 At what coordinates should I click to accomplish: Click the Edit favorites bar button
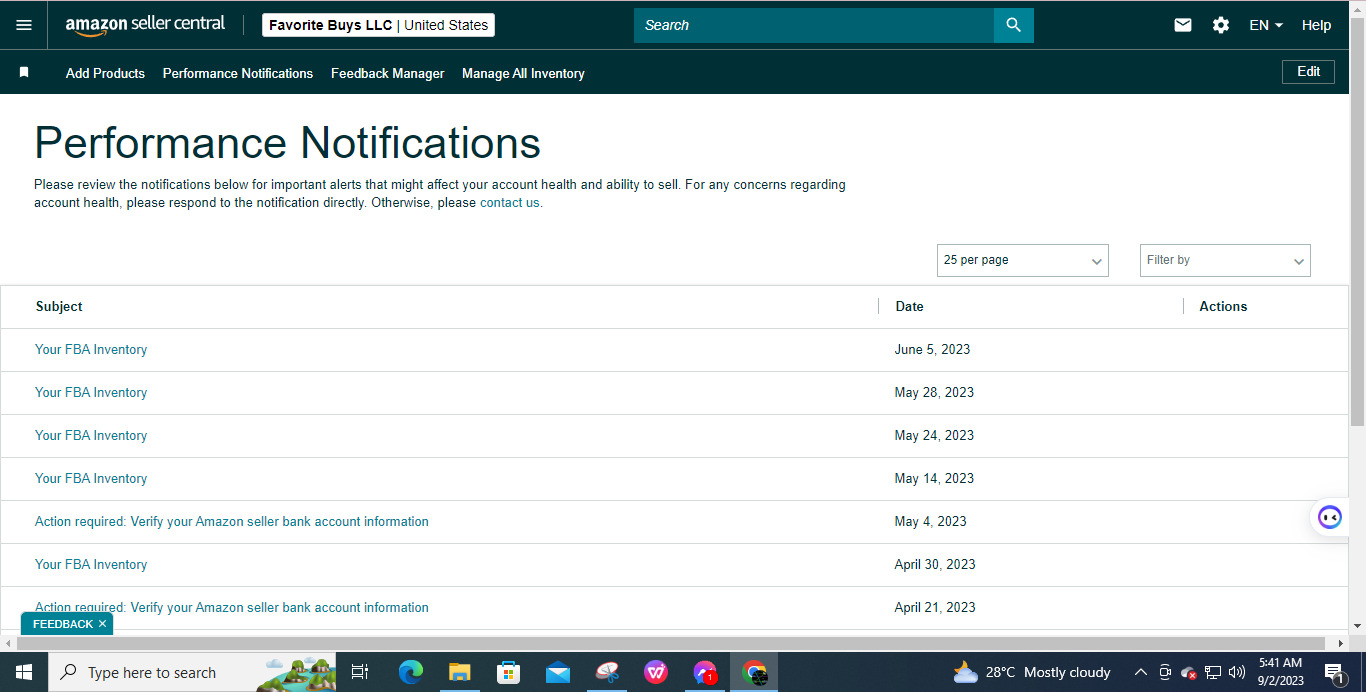pos(1308,72)
